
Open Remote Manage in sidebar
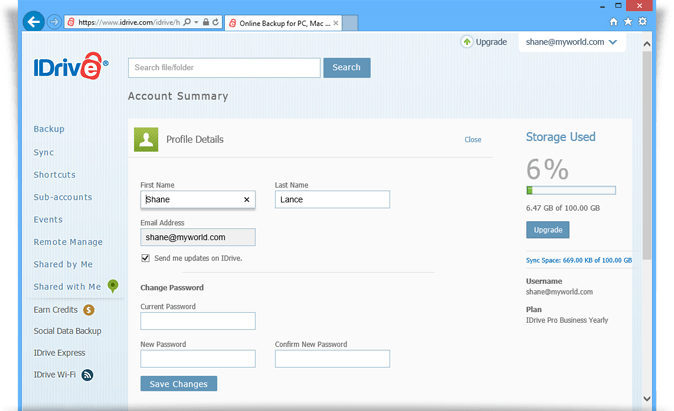coord(68,242)
